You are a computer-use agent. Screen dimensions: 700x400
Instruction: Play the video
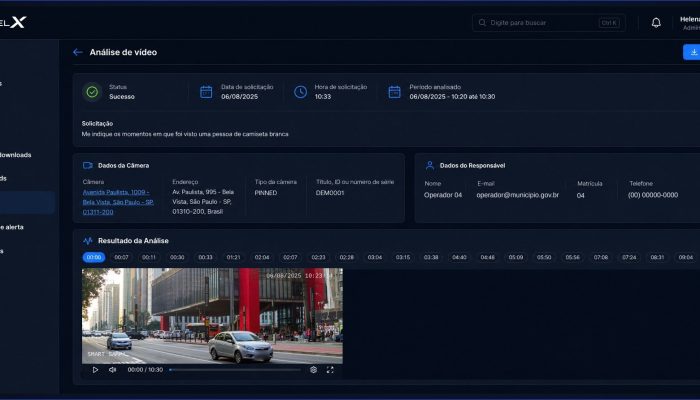click(95, 370)
